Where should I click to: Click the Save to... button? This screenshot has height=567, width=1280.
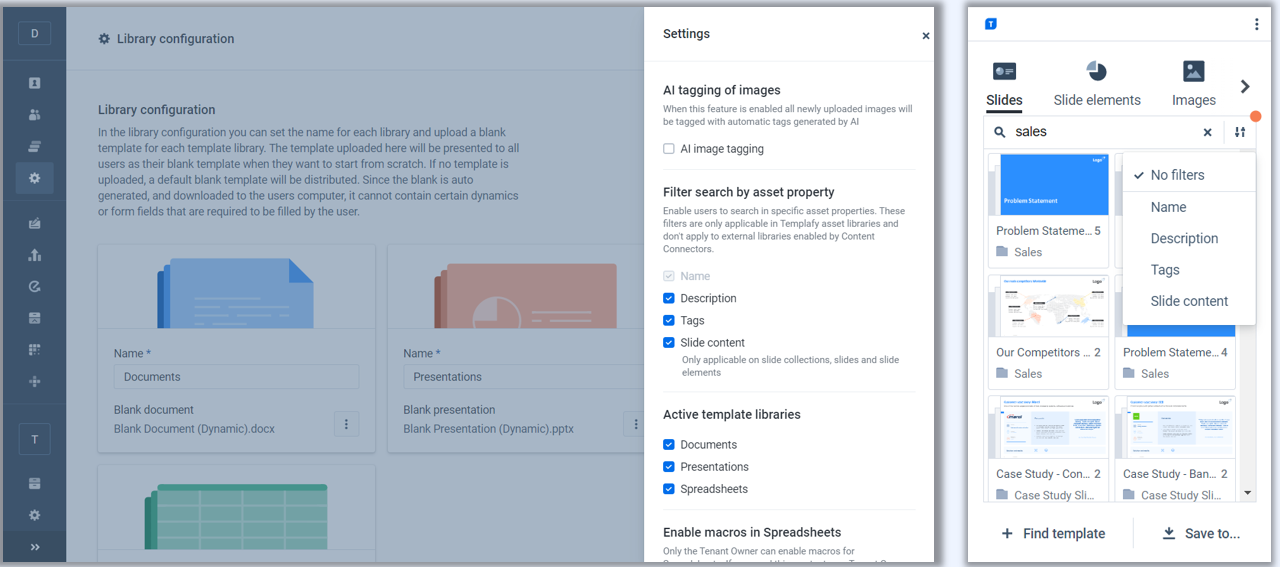1200,534
